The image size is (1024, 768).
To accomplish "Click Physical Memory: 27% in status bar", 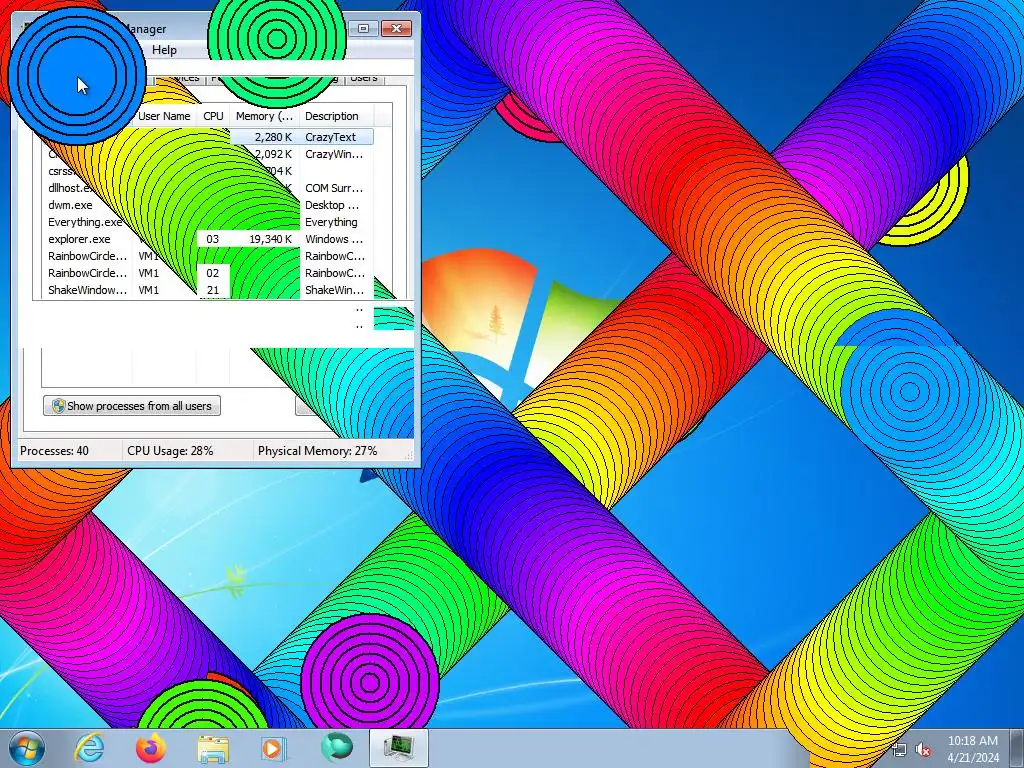I will (x=317, y=451).
